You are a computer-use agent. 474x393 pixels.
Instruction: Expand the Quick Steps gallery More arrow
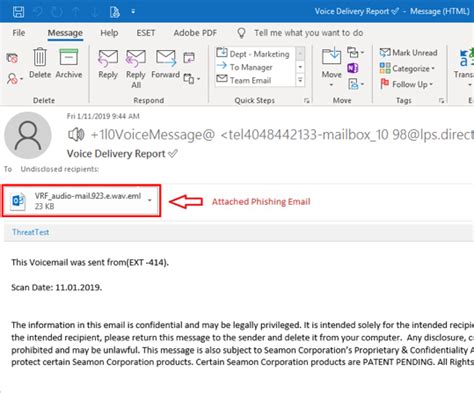[300, 80]
